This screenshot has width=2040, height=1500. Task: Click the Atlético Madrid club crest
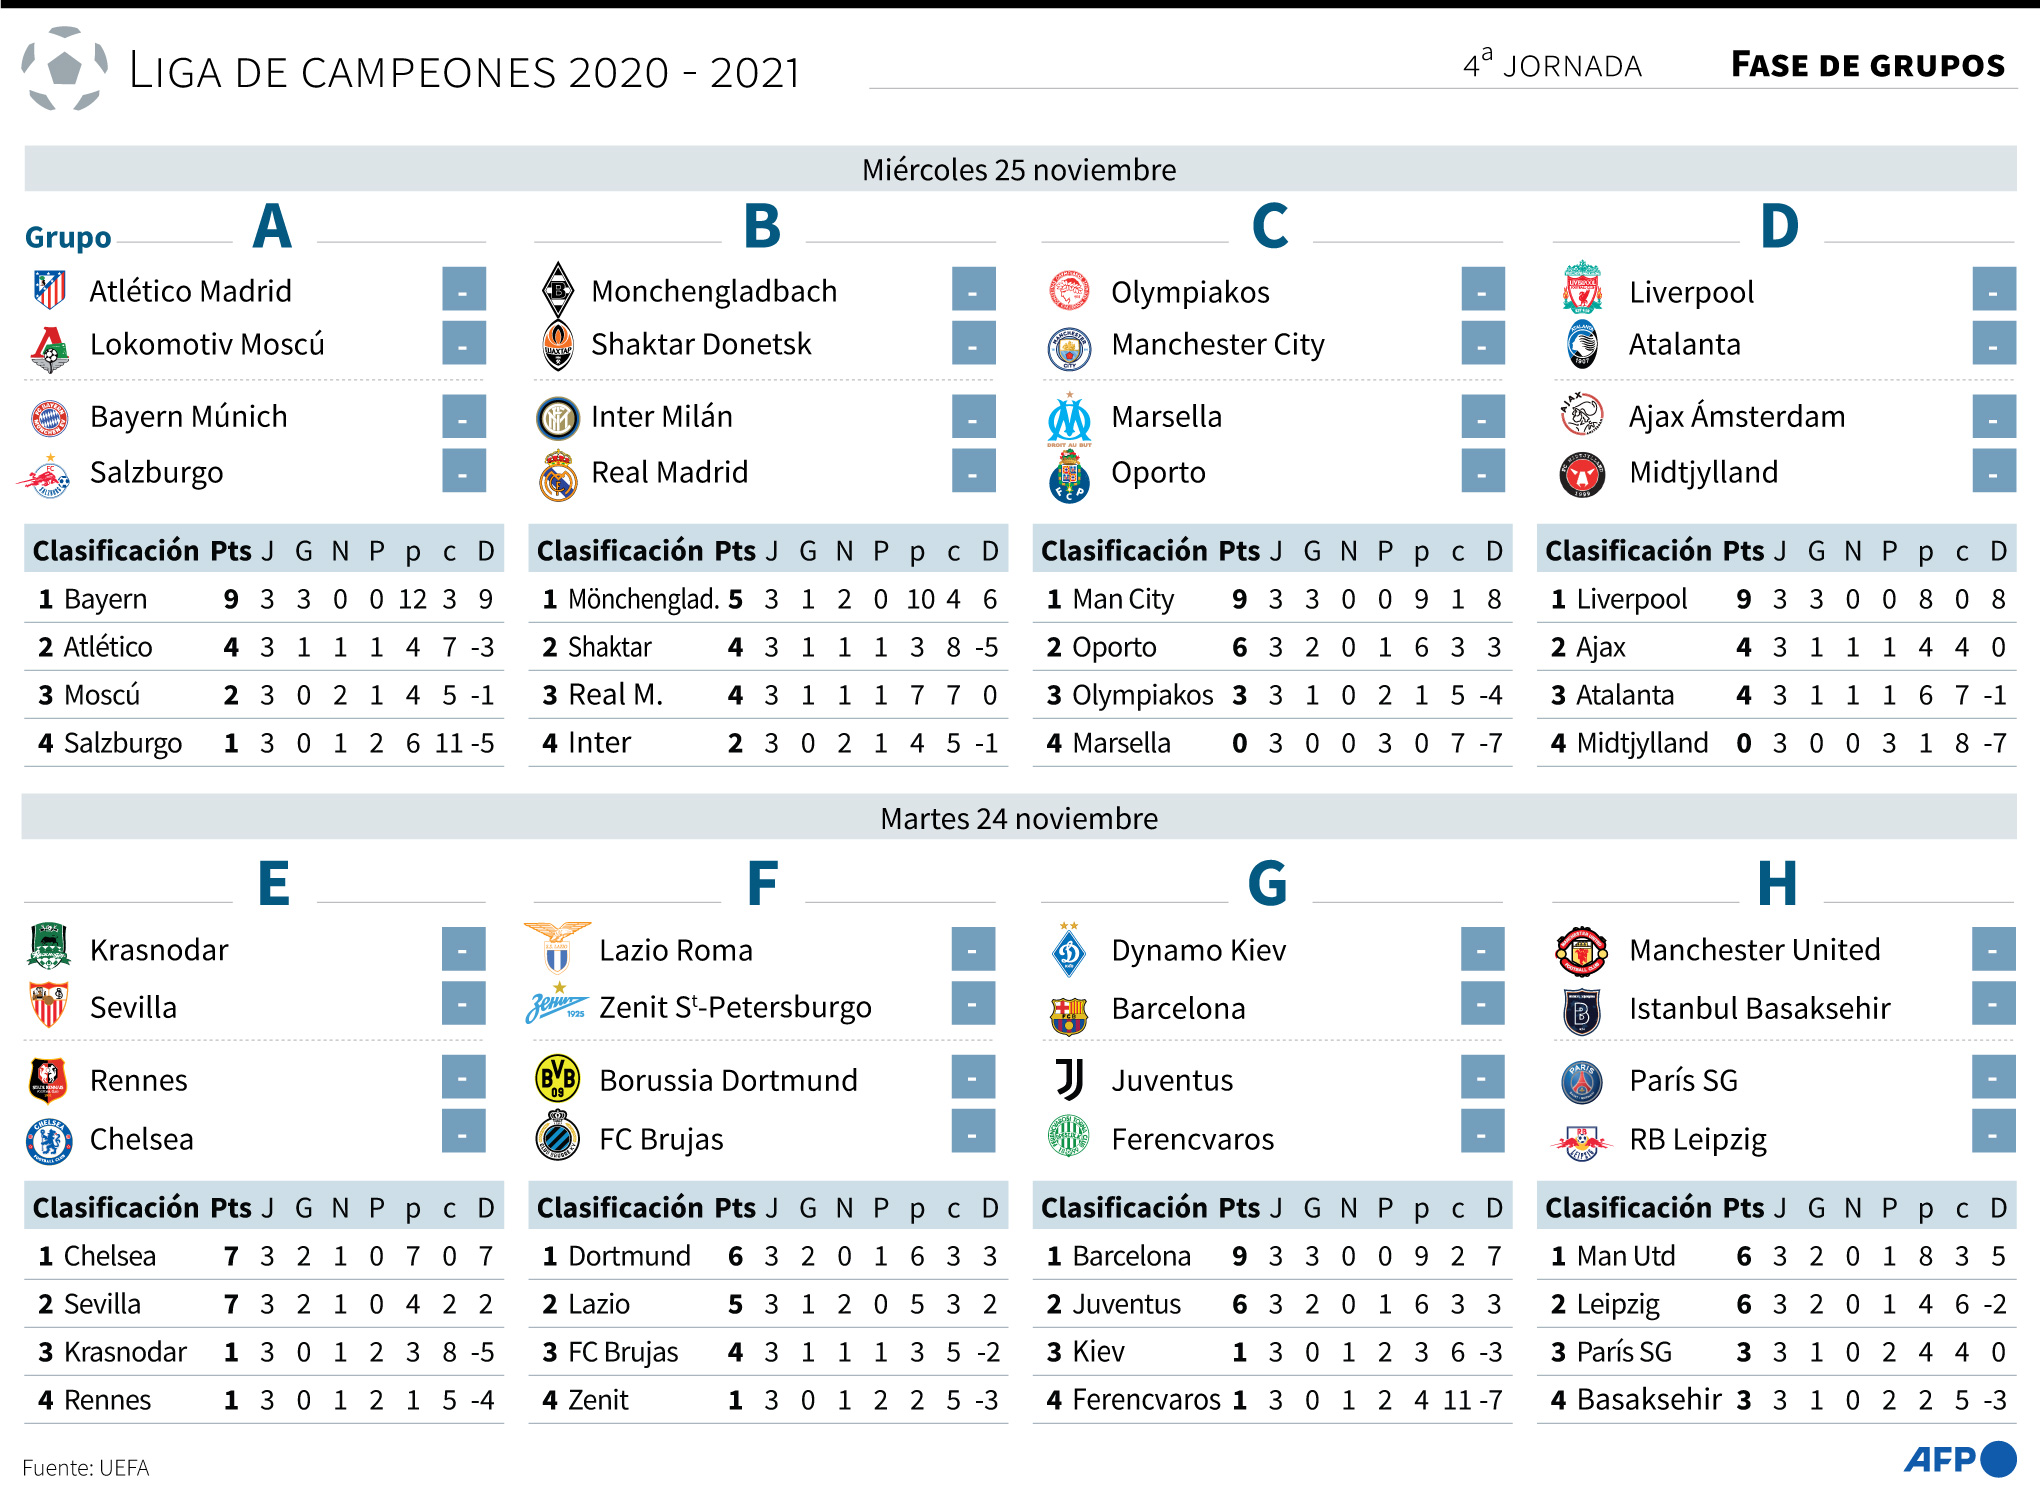(x=49, y=290)
